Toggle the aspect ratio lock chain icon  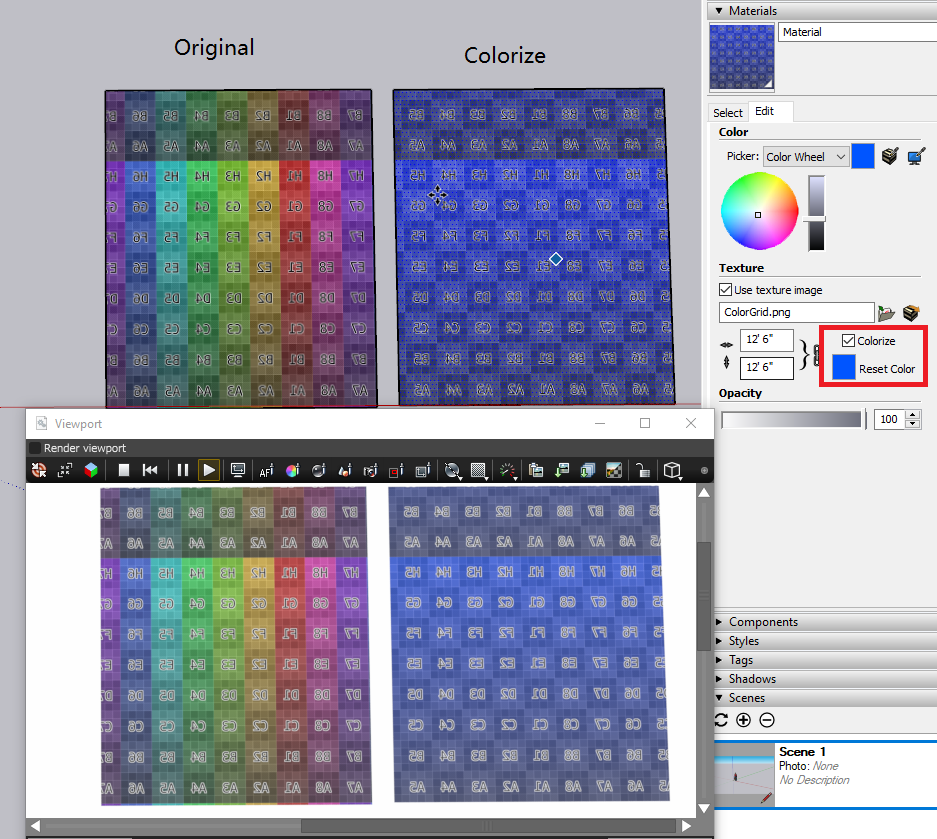point(816,355)
